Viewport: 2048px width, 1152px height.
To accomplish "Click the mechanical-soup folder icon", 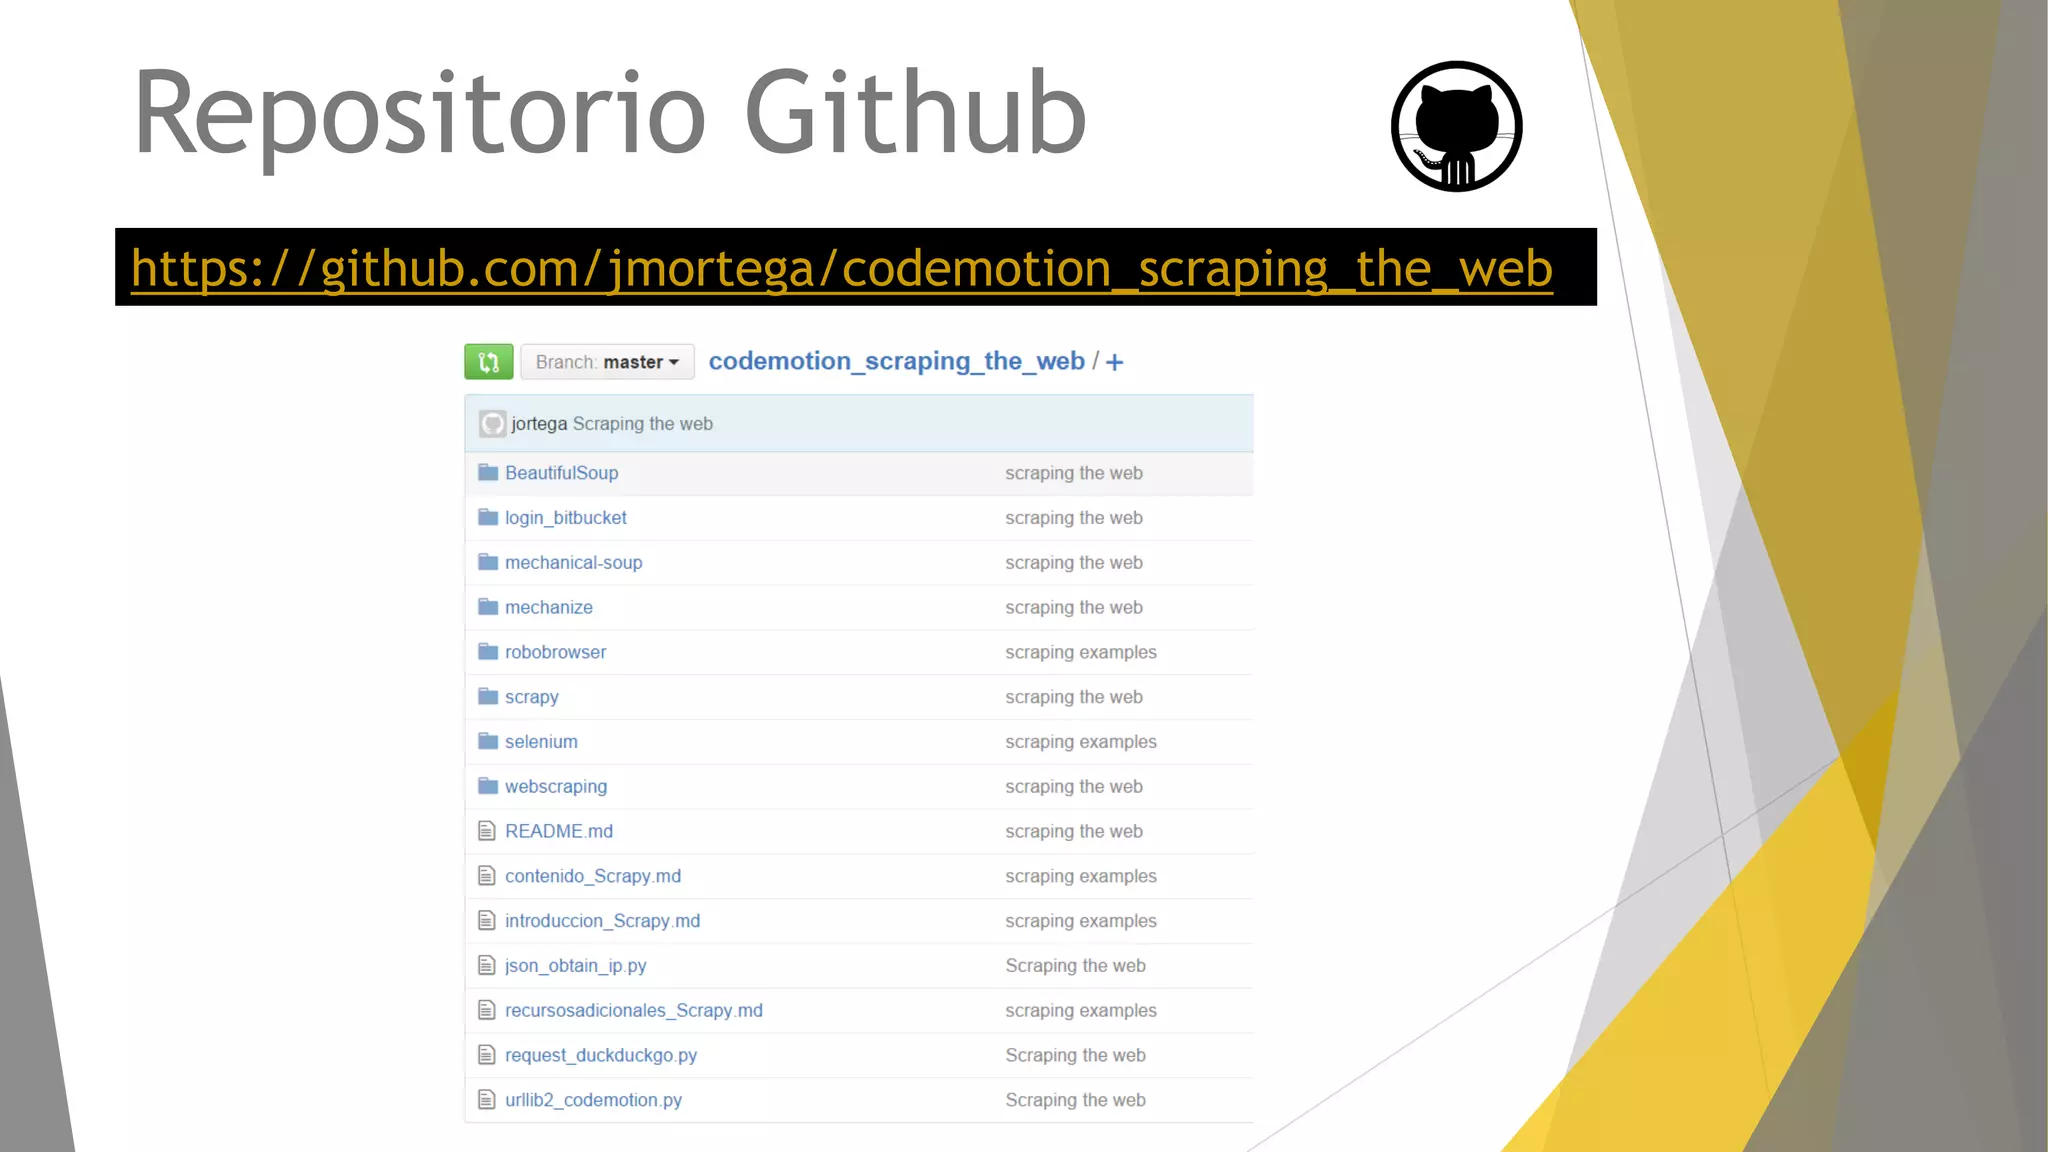I will pyautogui.click(x=488, y=563).
